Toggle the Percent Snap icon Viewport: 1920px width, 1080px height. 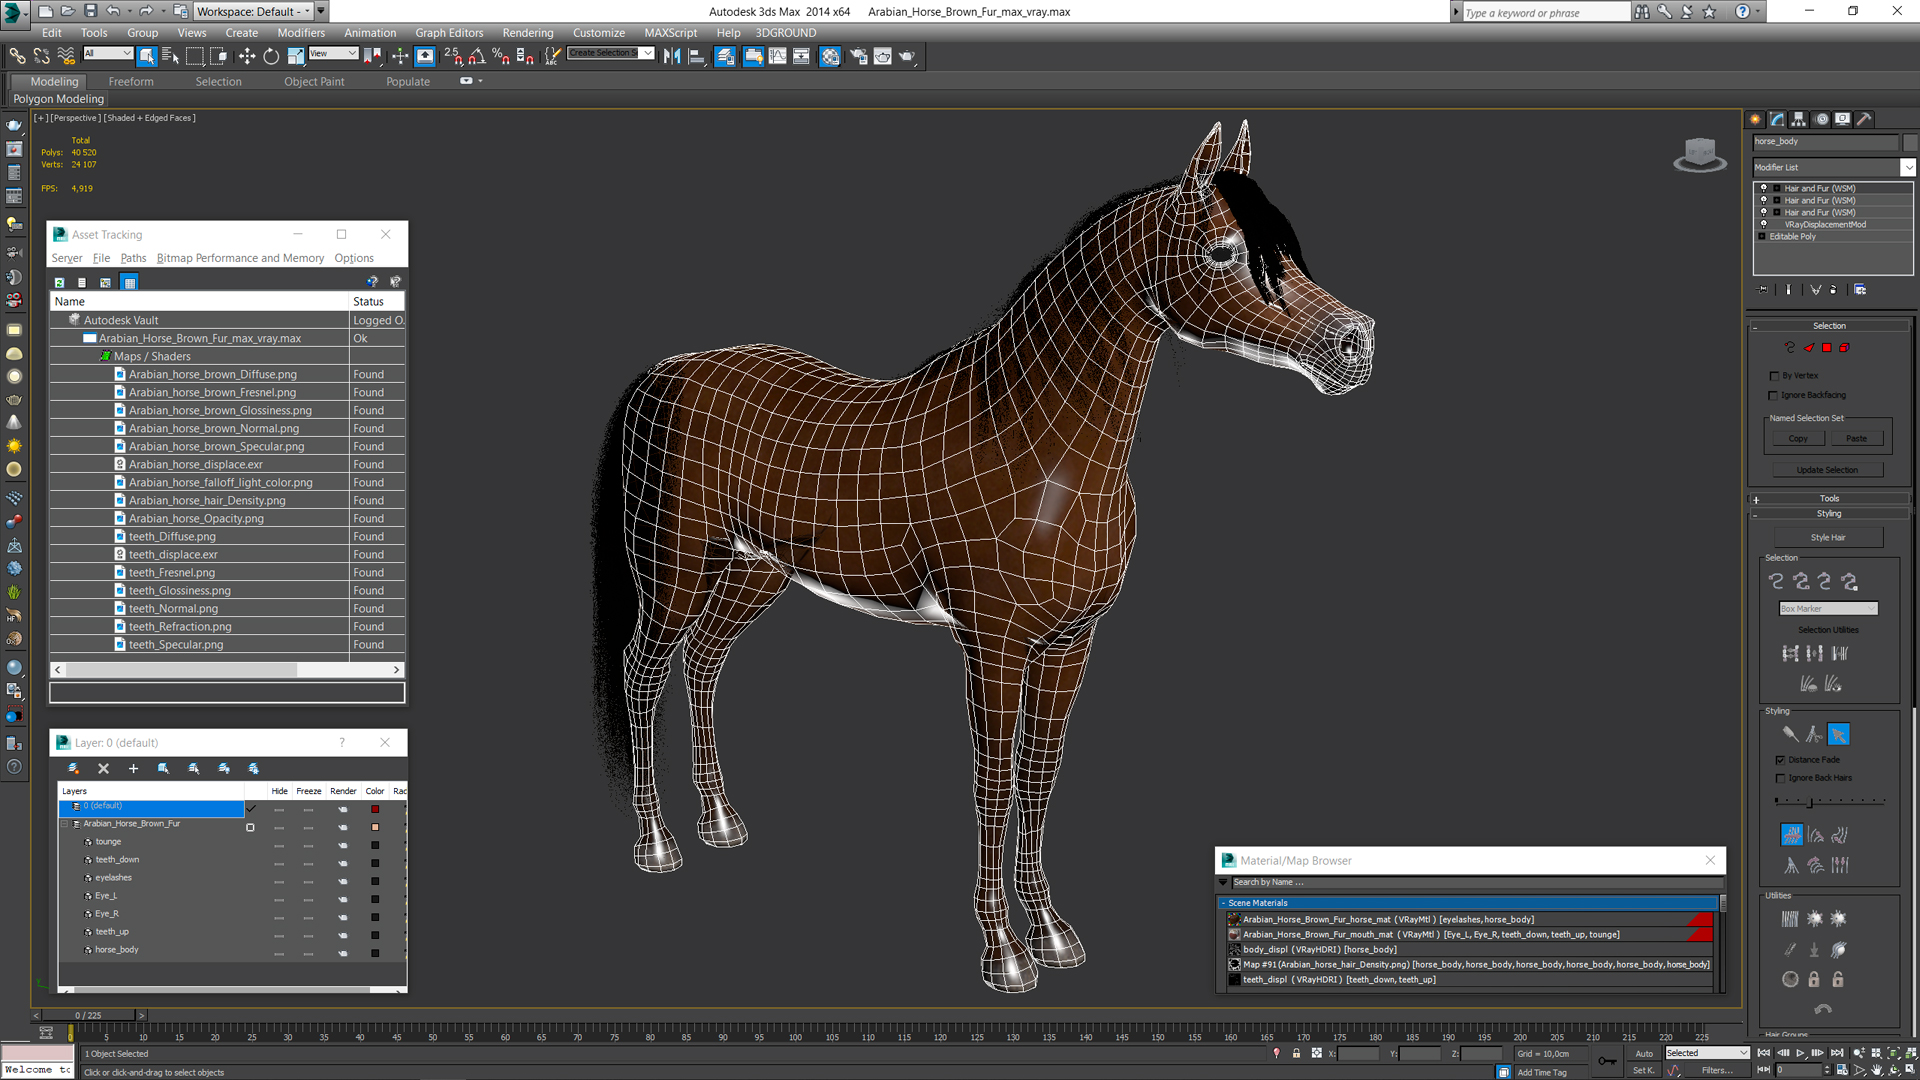pos(501,56)
